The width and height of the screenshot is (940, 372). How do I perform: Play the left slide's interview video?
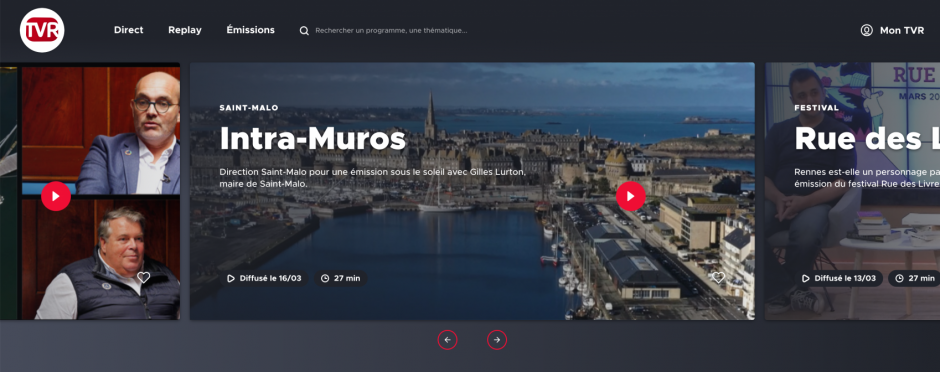click(56, 196)
